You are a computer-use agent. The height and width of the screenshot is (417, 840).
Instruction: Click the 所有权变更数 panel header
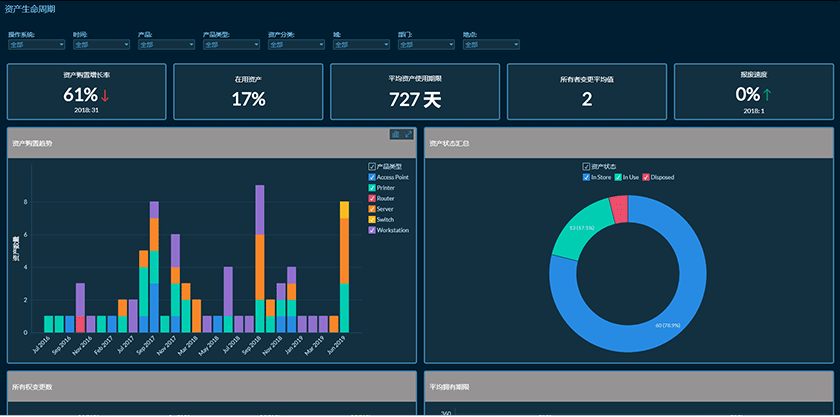click(212, 386)
